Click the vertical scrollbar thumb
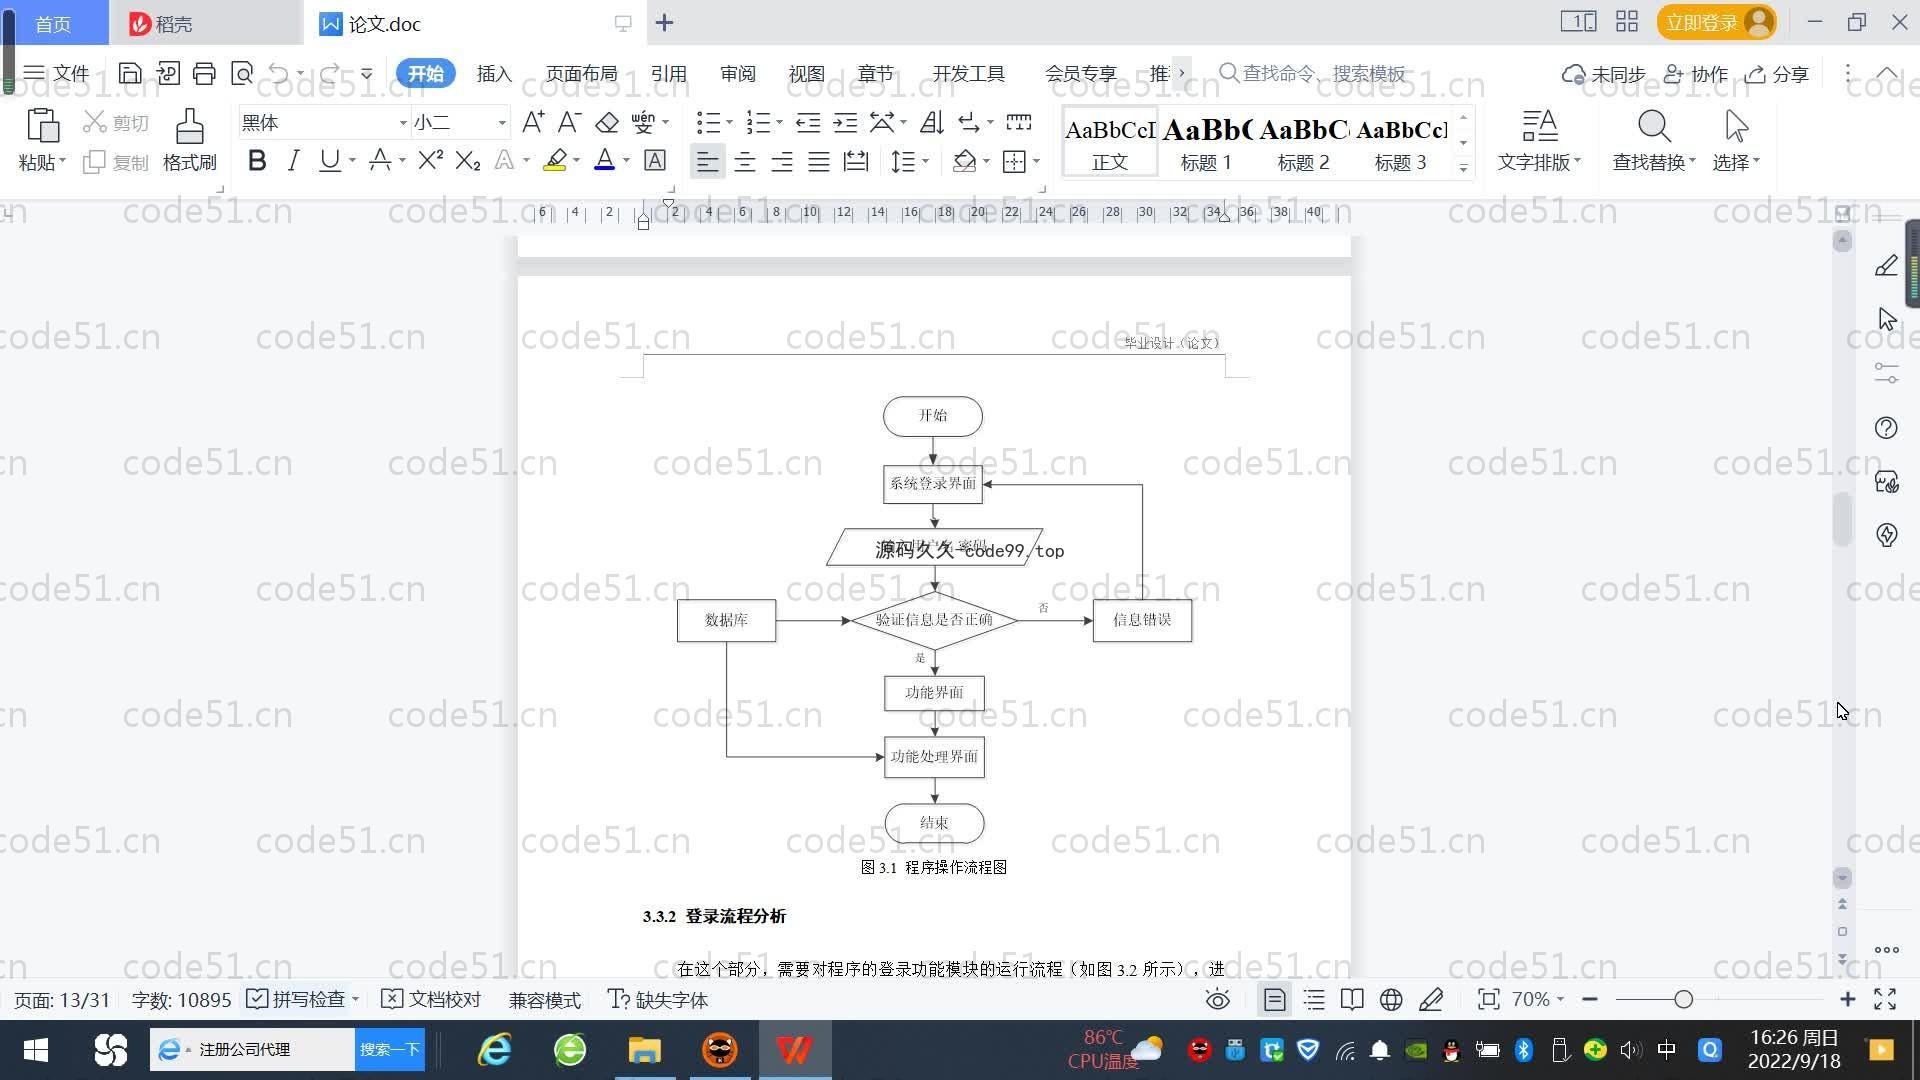The height and width of the screenshot is (1080, 1920). coord(1842,519)
